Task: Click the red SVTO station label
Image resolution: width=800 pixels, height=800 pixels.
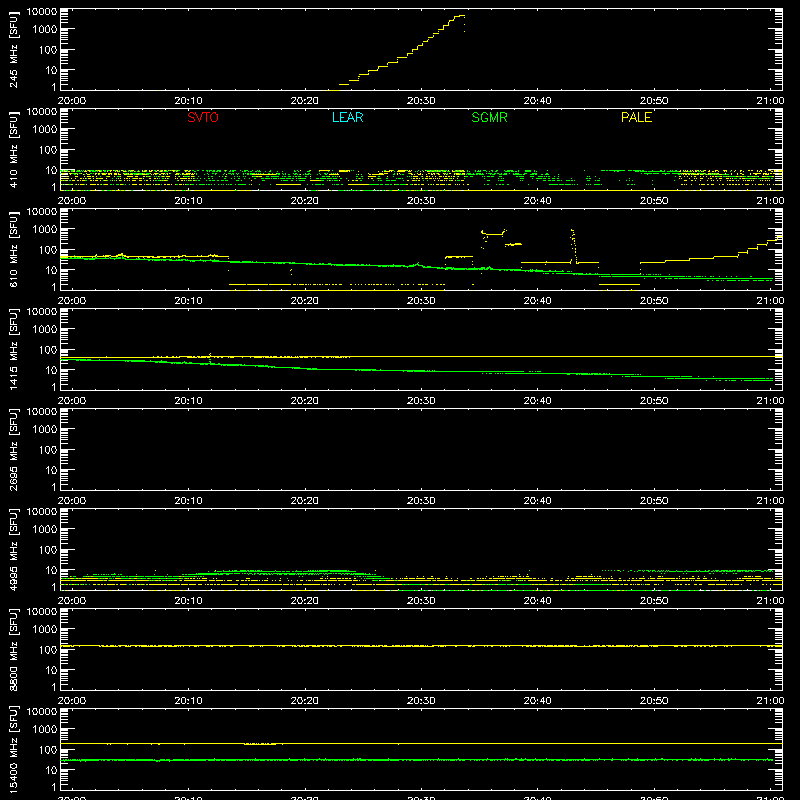Action: click(x=203, y=117)
